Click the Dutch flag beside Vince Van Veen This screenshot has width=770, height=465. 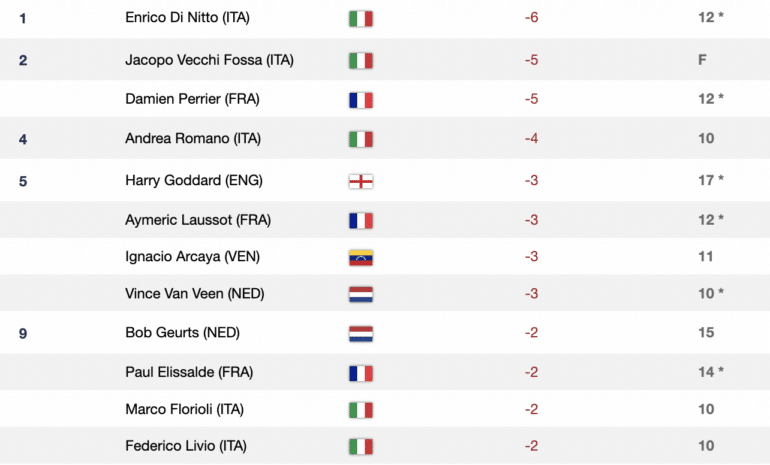360,294
